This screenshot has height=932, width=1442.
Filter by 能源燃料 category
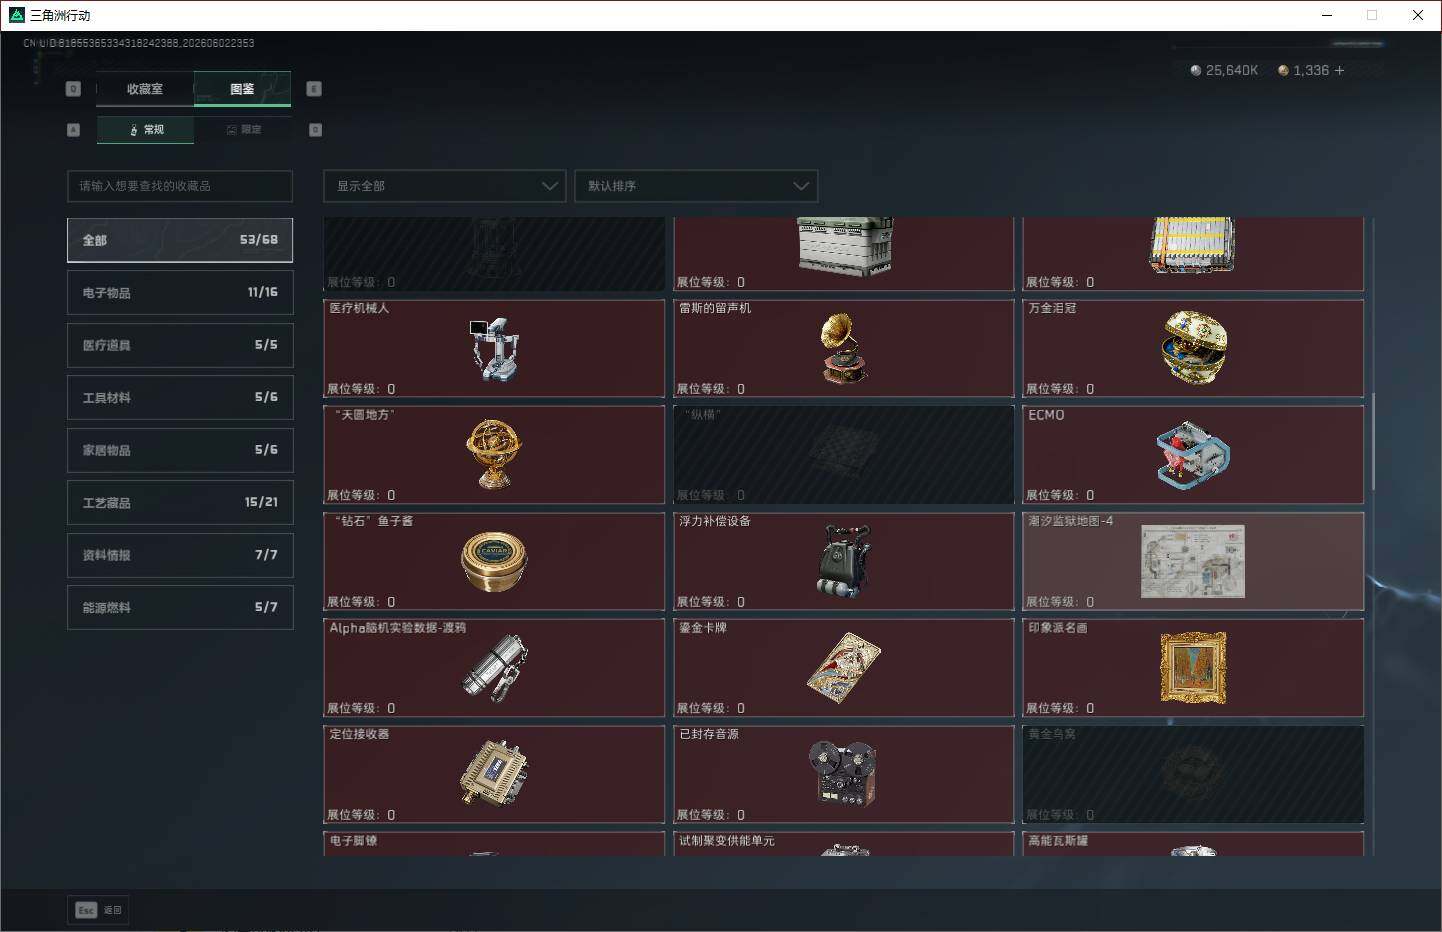pos(180,607)
